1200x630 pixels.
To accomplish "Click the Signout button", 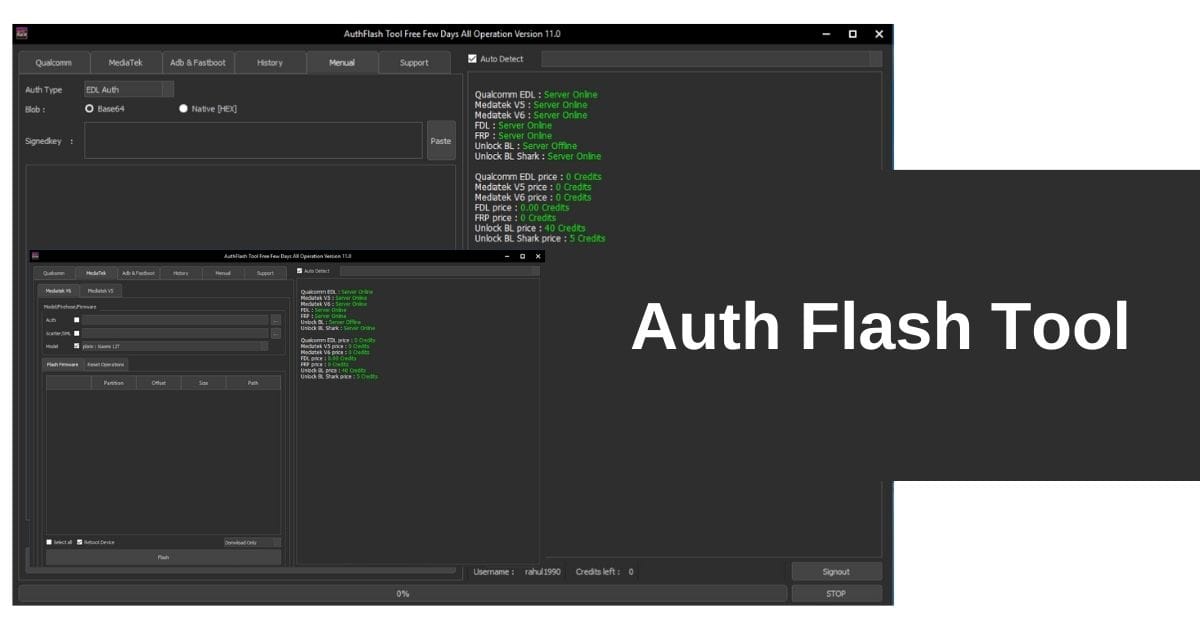I will click(837, 572).
